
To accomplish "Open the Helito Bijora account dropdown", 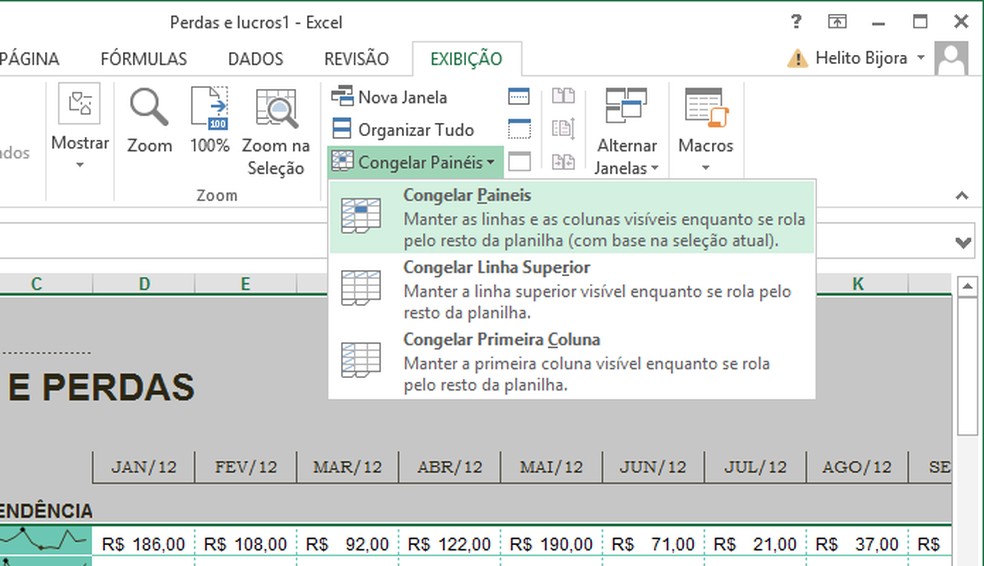I will pos(921,58).
